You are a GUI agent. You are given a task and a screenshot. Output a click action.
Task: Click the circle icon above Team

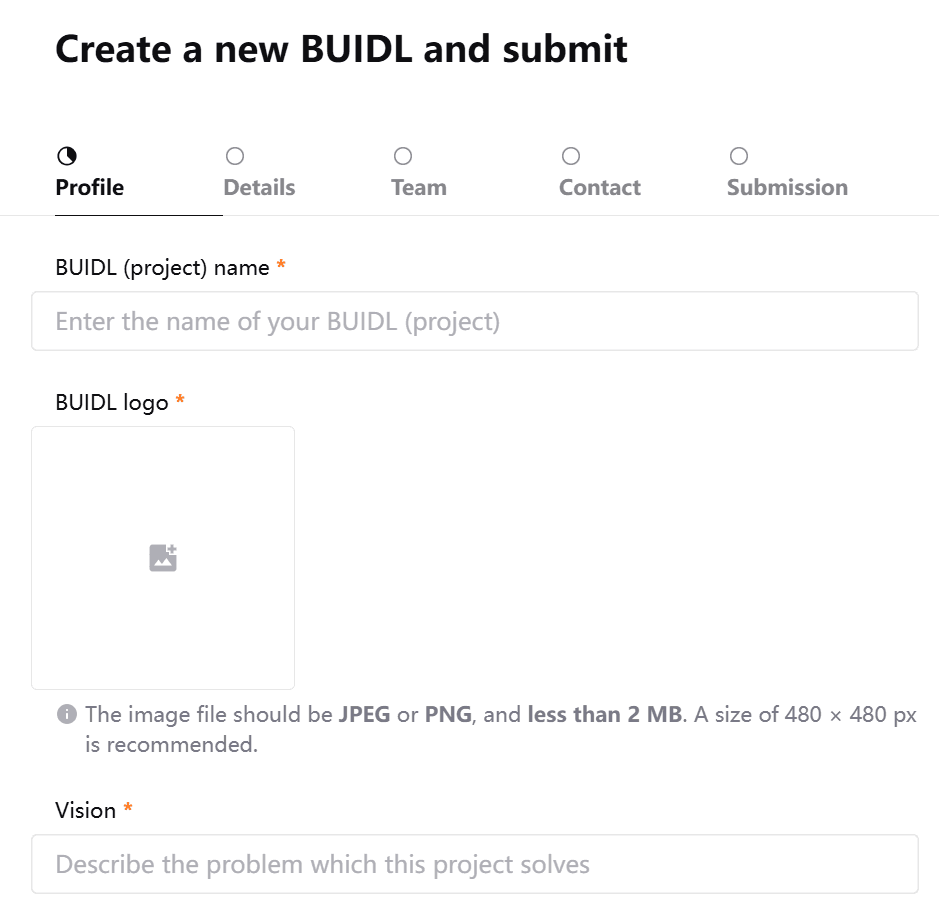click(403, 156)
